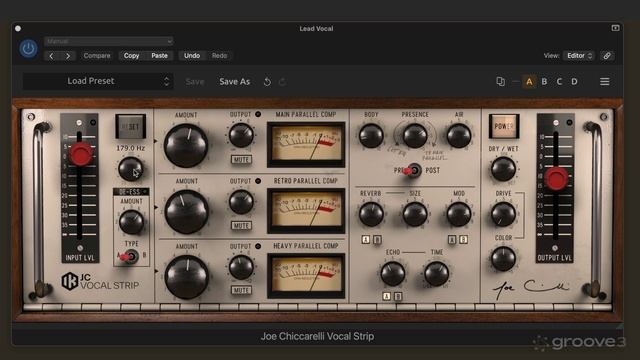
Task: Click the red Output LVL fader
Action: (x=556, y=178)
